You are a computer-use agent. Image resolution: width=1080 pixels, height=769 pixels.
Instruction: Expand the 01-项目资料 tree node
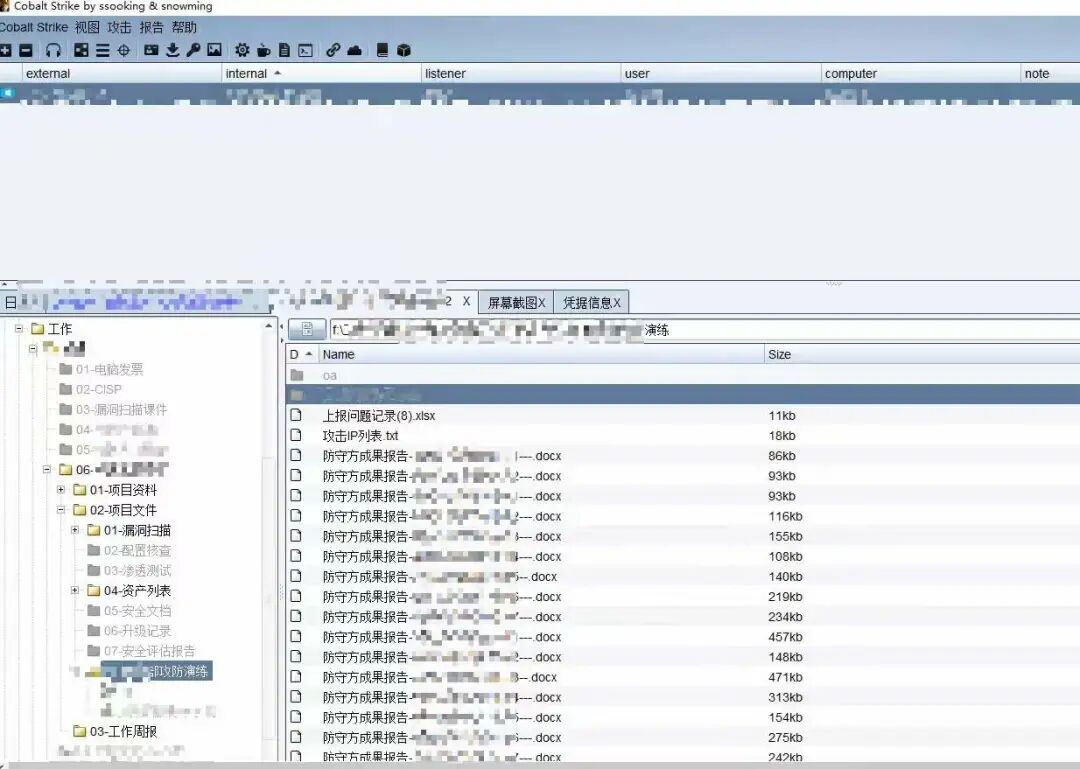tap(61, 490)
